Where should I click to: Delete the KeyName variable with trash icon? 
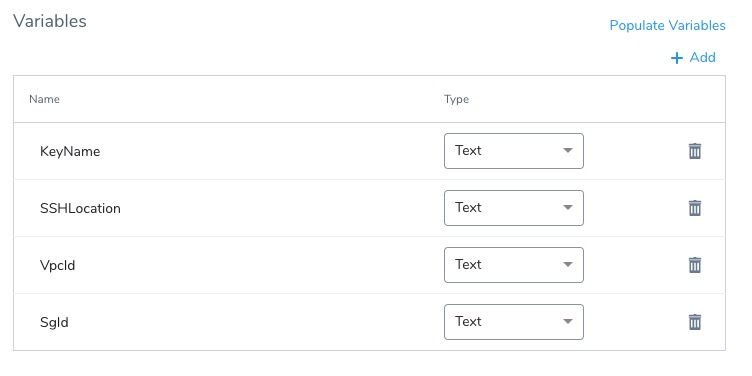pos(694,151)
